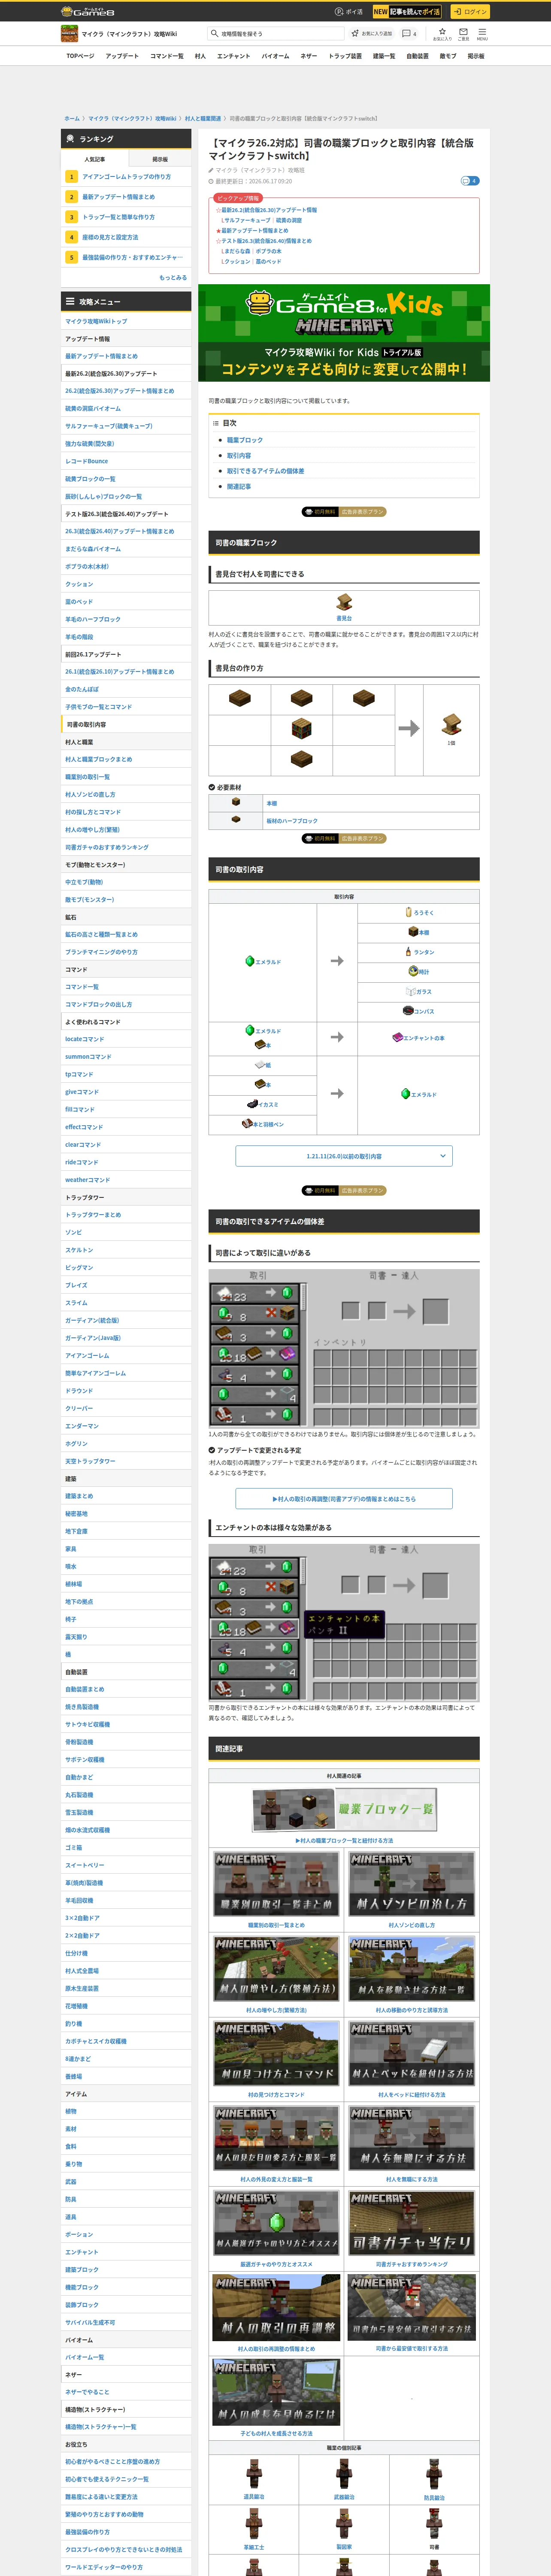Click the 時計 clock item
The width and height of the screenshot is (551, 2576).
(419, 971)
